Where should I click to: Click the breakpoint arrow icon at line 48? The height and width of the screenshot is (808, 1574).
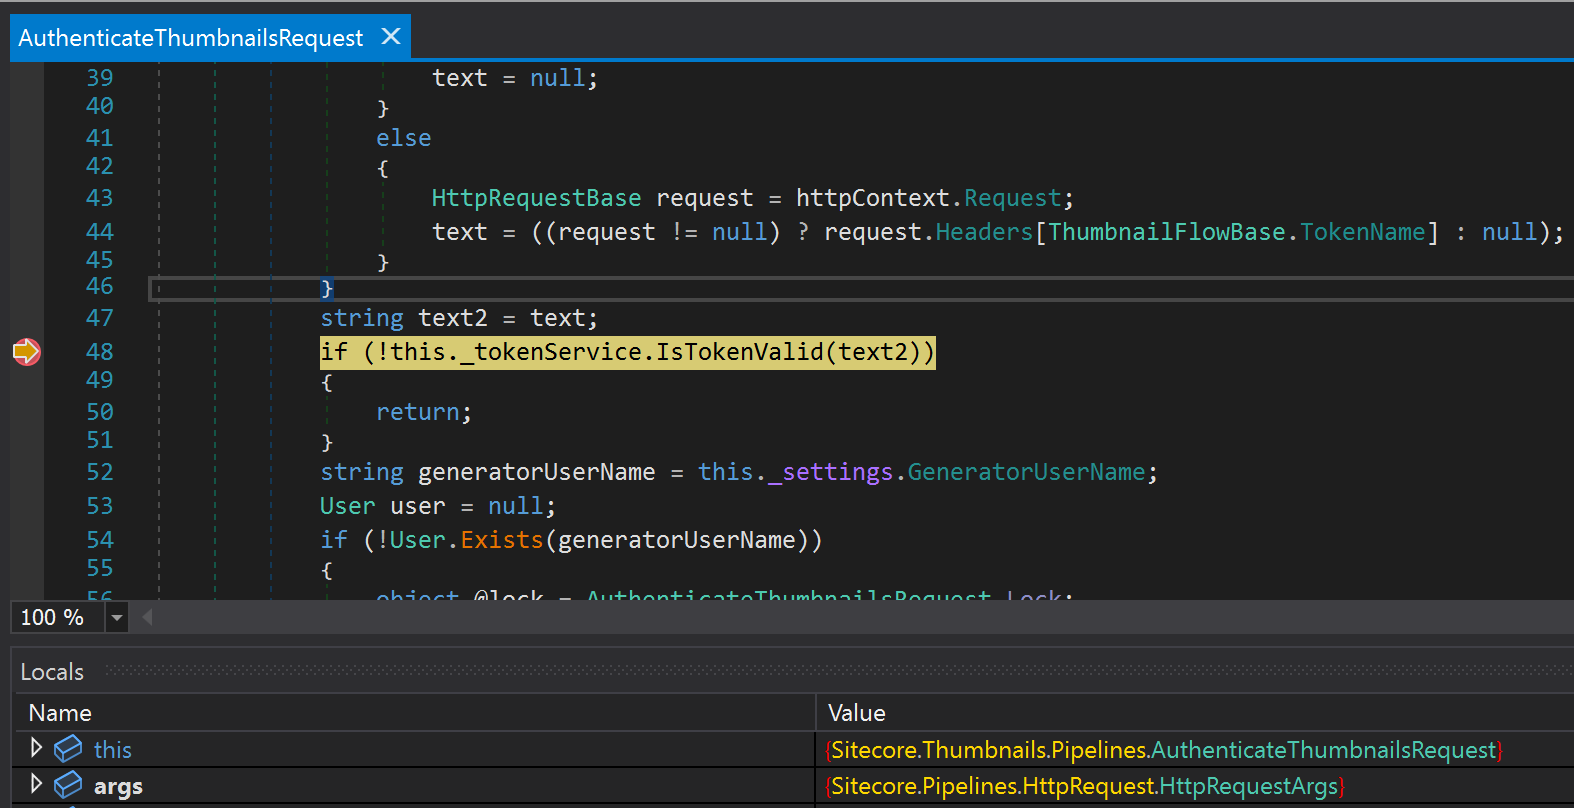(x=26, y=352)
